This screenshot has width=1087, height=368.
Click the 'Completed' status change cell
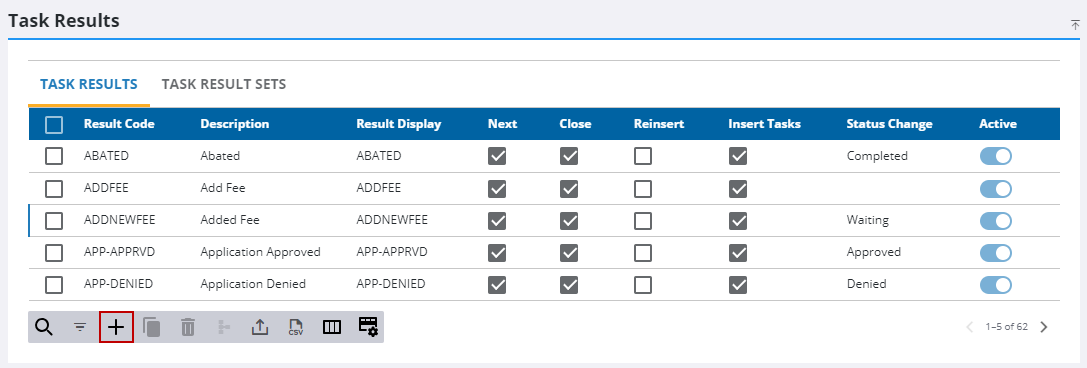point(877,157)
